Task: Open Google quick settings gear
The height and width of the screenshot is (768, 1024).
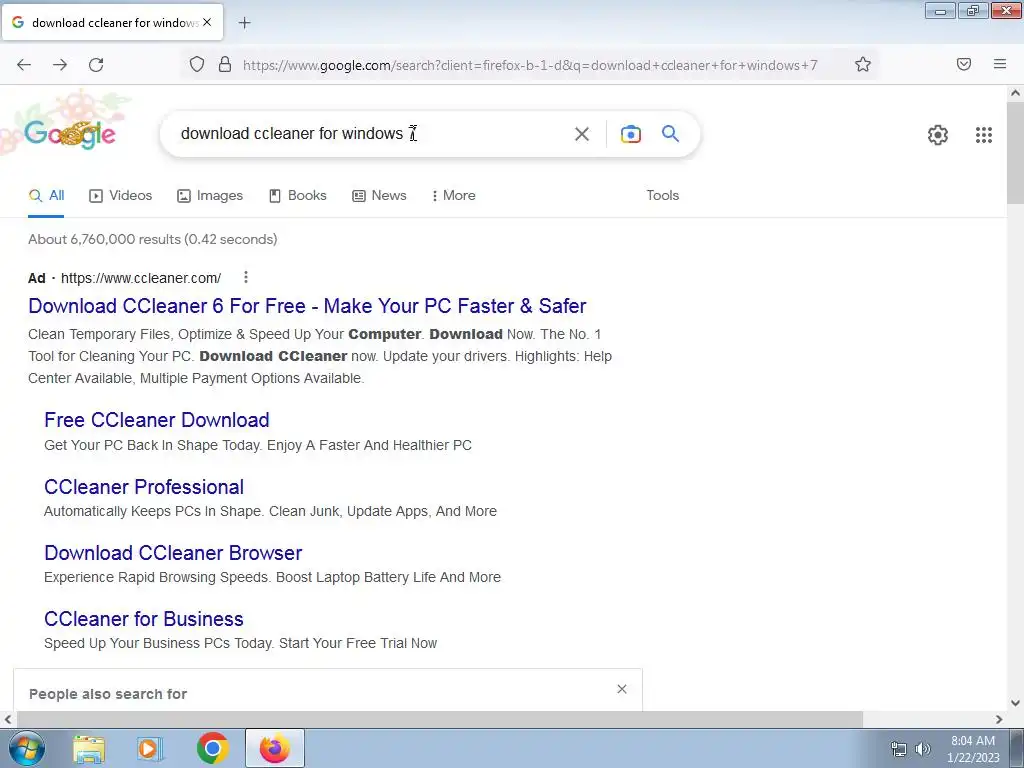Action: pyautogui.click(x=938, y=135)
